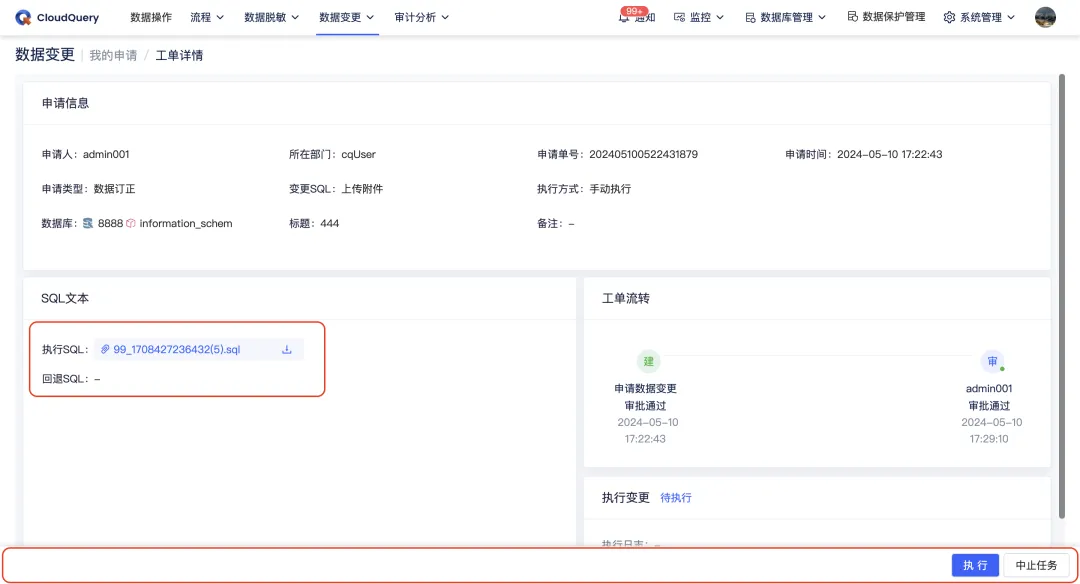The width and height of the screenshot is (1080, 584).
Task: Click the paperclip attachment icon on the SQL file
Action: 103,348
